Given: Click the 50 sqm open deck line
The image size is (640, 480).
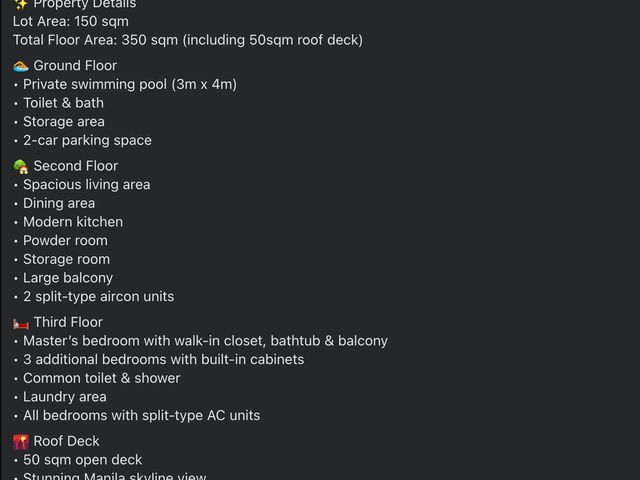Looking at the screenshot, I should [x=82, y=460].
